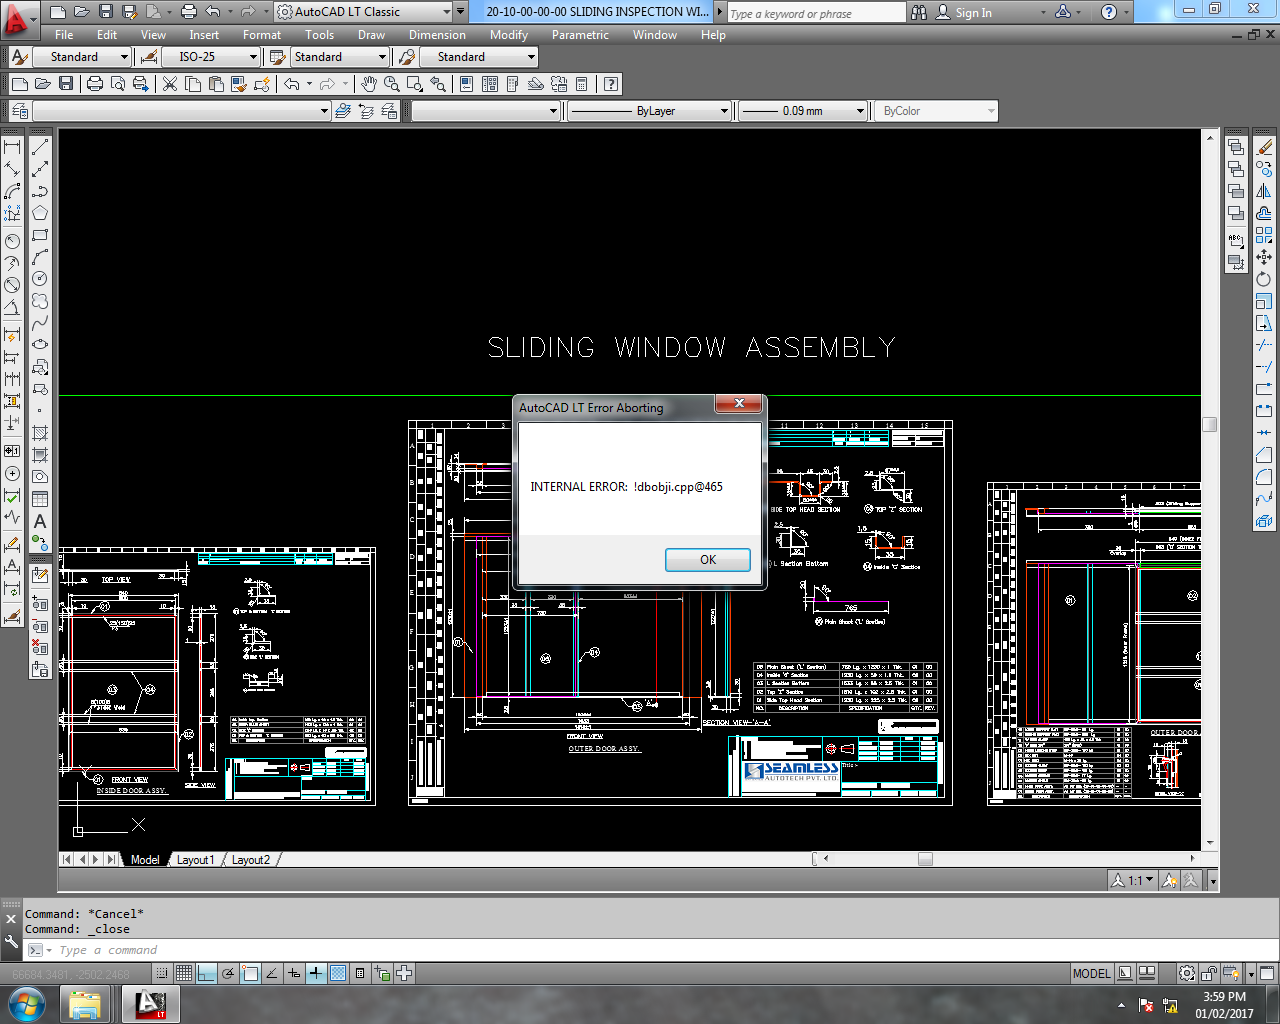This screenshot has height=1024, width=1280.
Task: Open the Table tool in Draw toolbar
Action: [x=40, y=499]
